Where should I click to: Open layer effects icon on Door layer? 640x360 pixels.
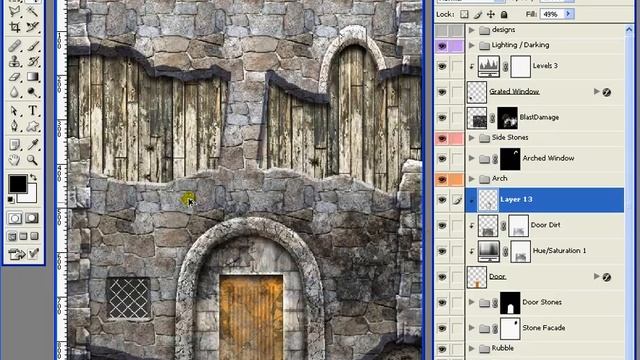[607, 277]
